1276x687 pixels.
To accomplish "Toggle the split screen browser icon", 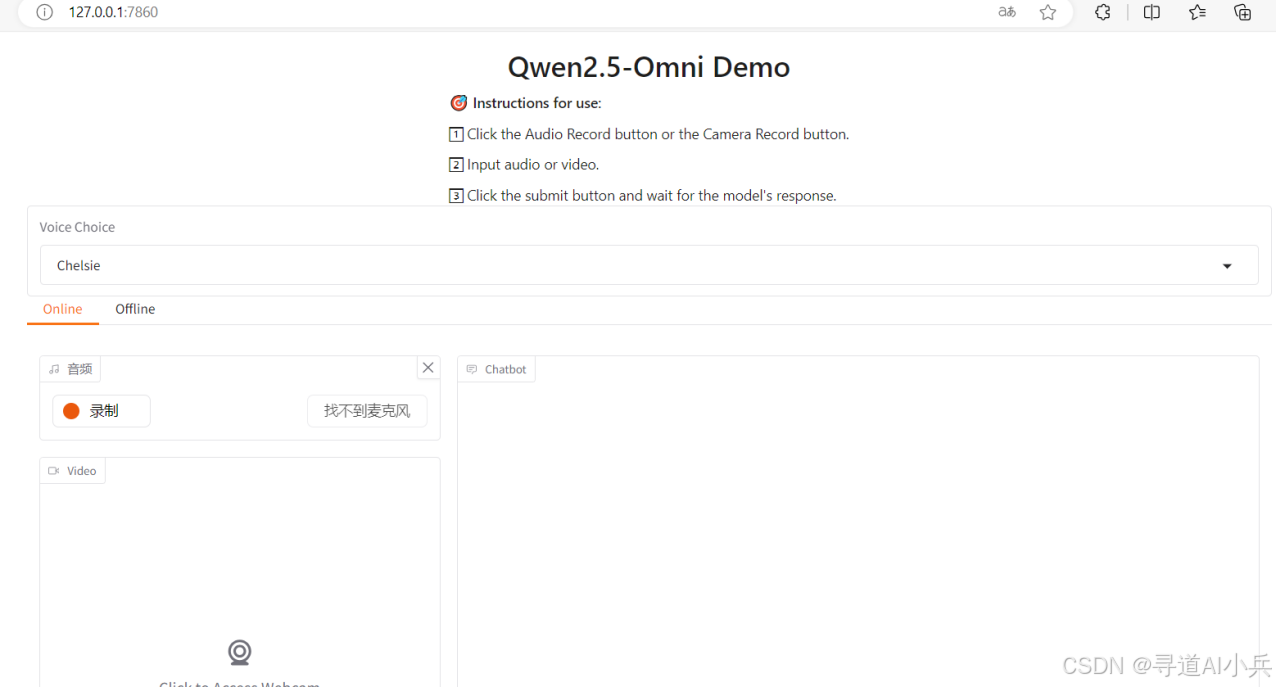I will (x=1152, y=12).
